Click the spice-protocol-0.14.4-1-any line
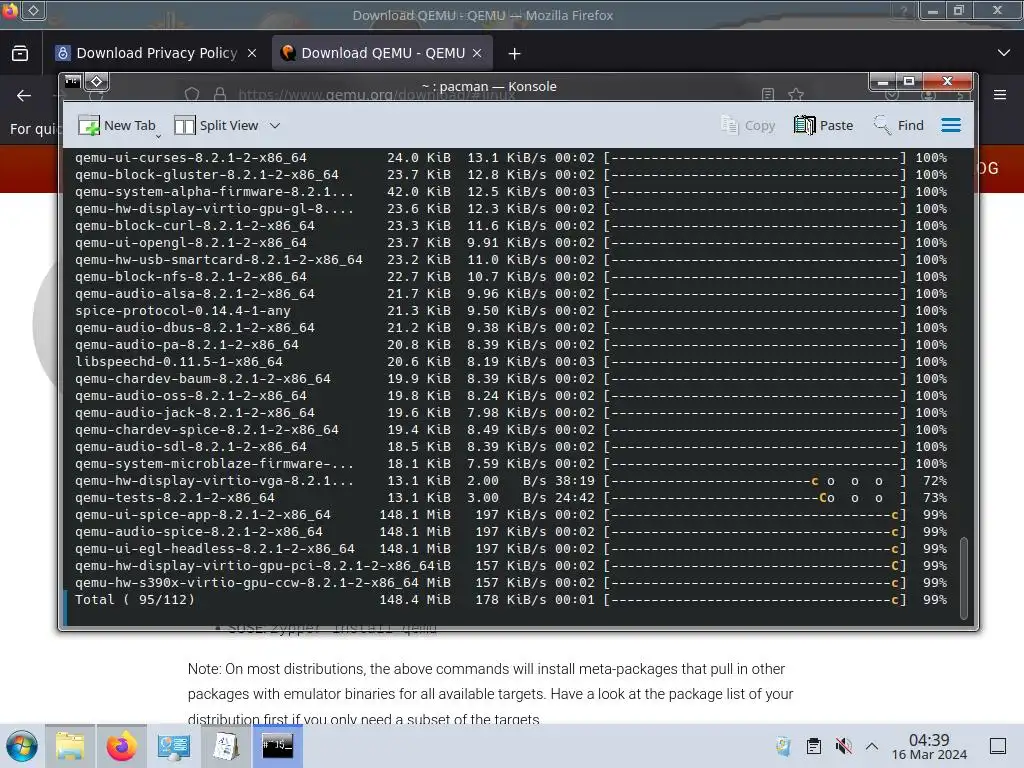 510,311
